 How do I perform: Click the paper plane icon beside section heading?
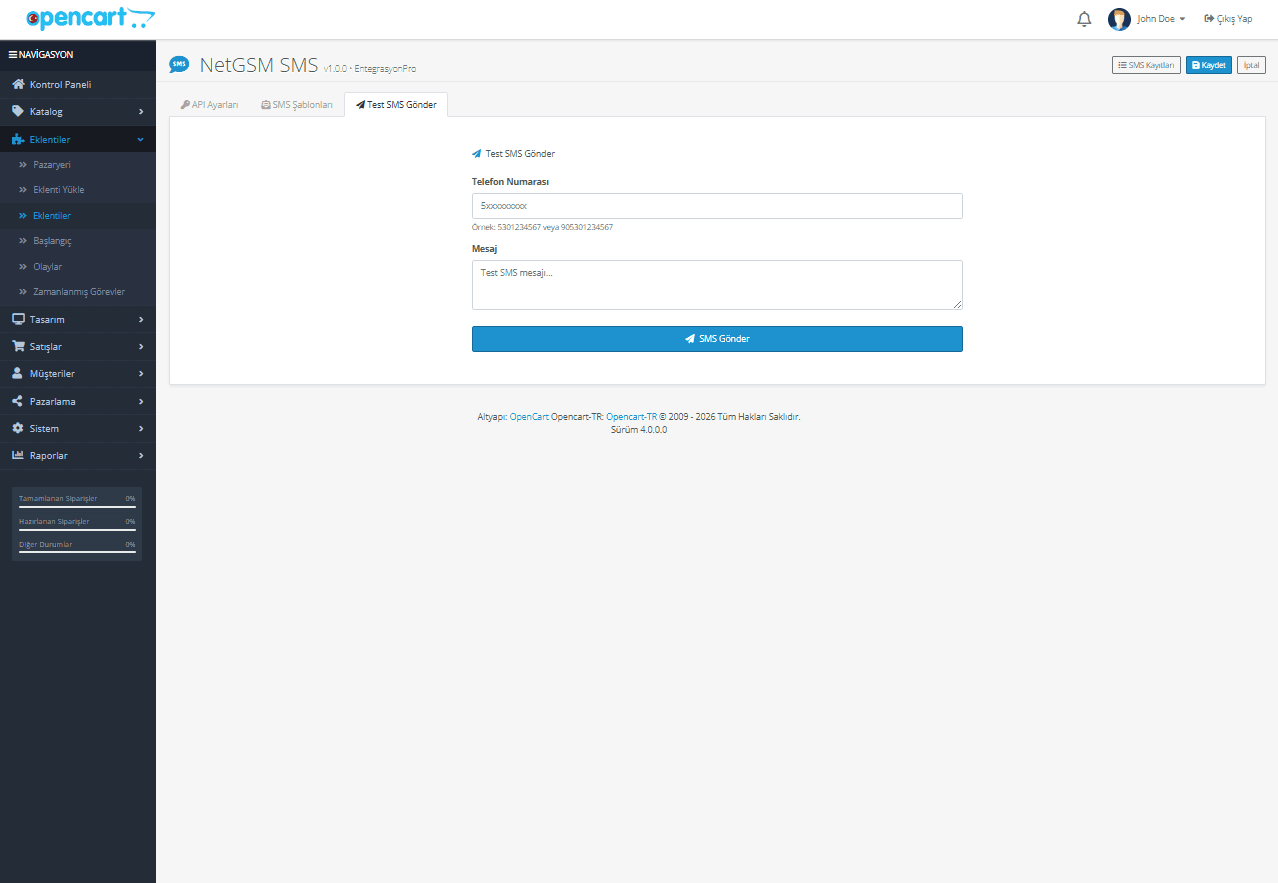[477, 154]
